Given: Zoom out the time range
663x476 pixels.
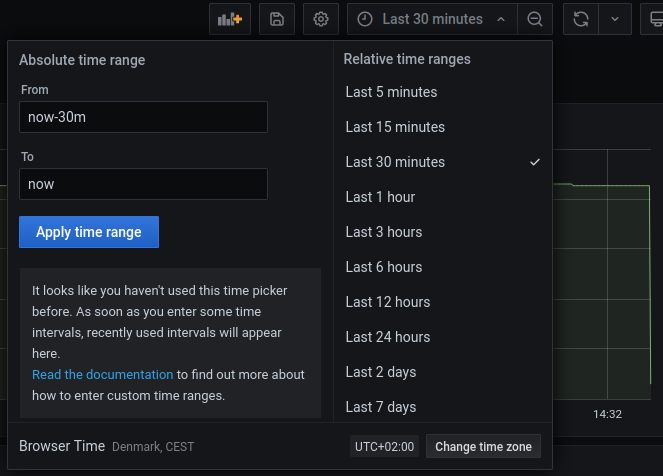Looking at the screenshot, I should tap(535, 19).
